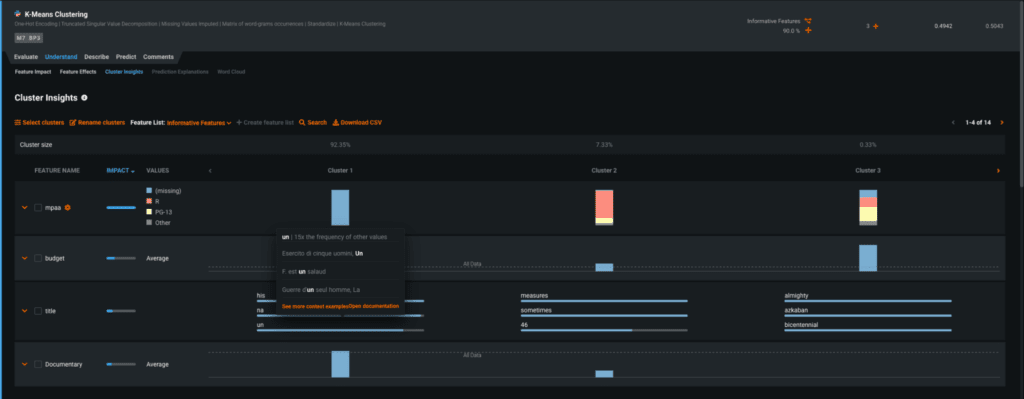Click the Cluster 2 column header
This screenshot has width=1024, height=399.
pos(604,170)
